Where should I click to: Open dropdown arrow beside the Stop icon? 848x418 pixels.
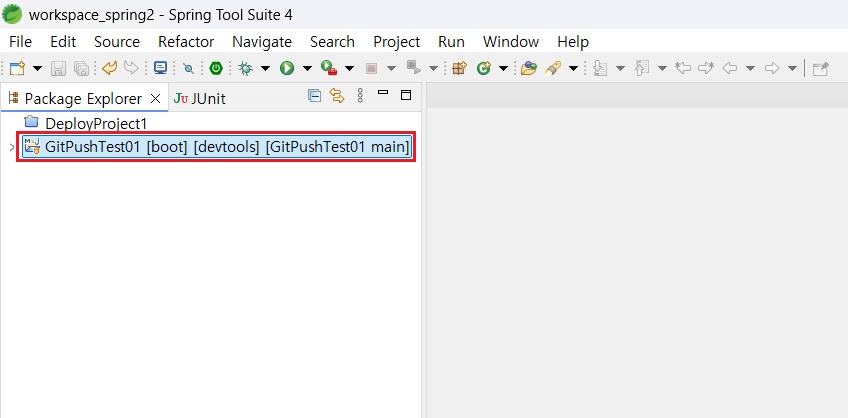[391, 68]
